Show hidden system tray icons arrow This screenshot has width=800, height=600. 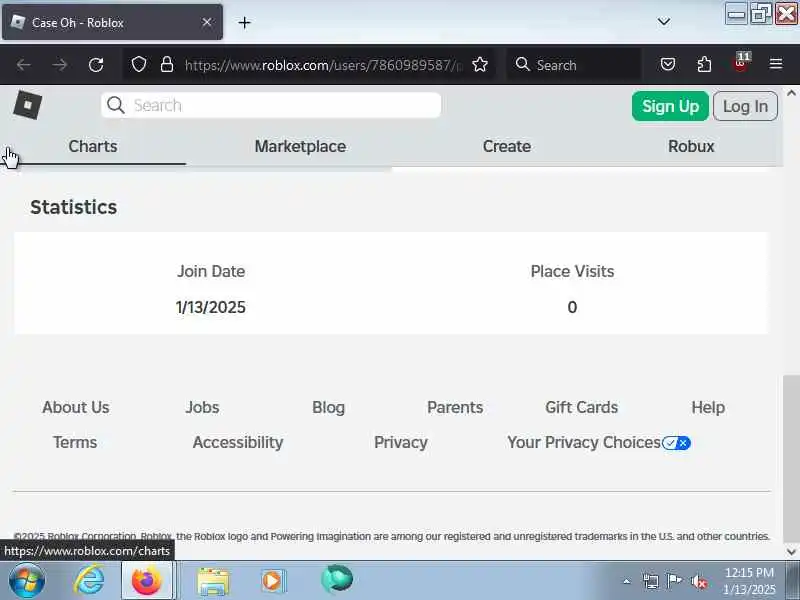click(627, 581)
